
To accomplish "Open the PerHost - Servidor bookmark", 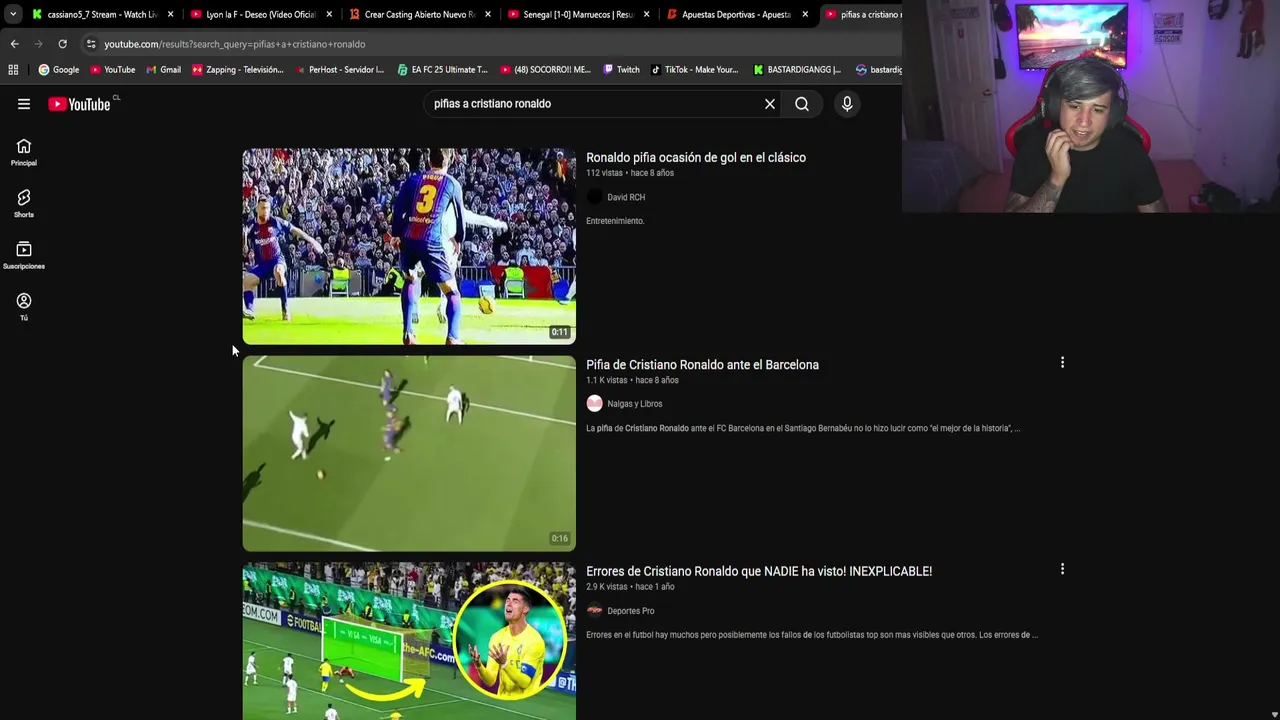I will pos(338,70).
